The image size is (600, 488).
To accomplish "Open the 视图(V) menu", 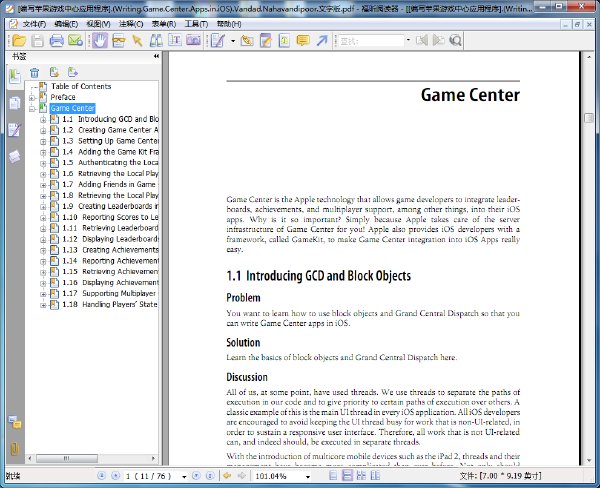I will [98, 24].
